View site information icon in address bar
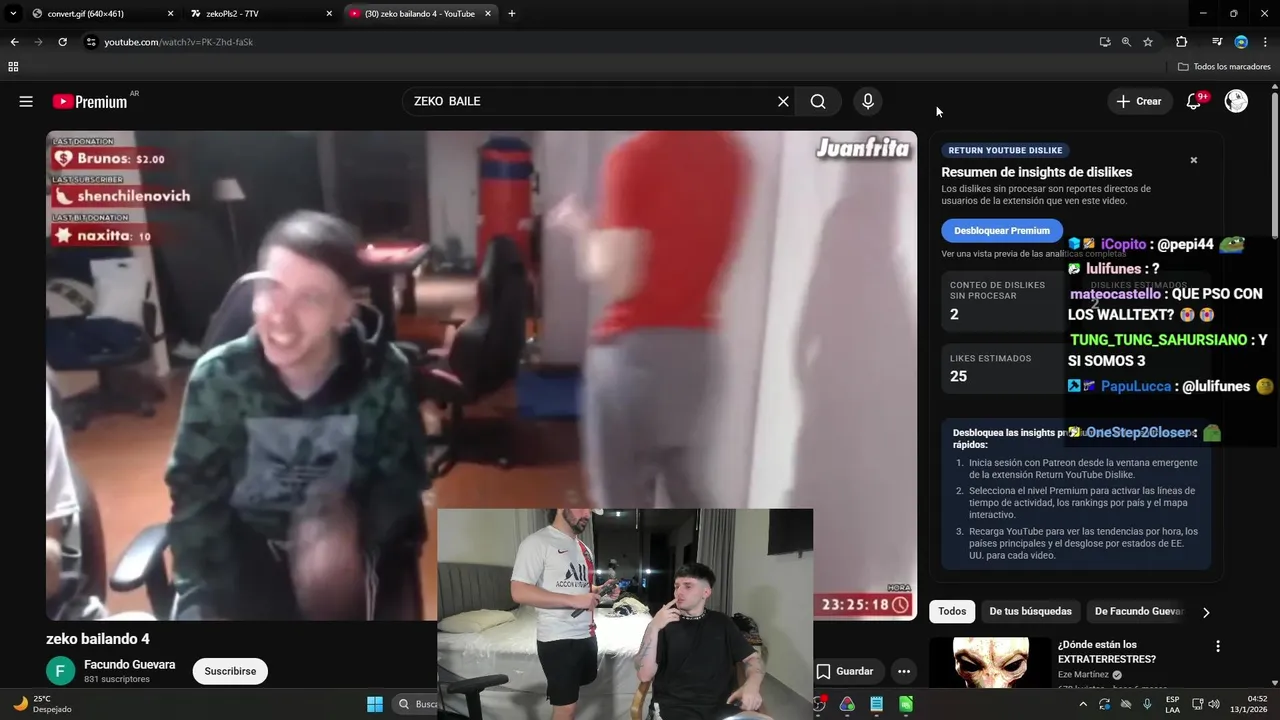Image resolution: width=1280 pixels, height=720 pixels. pyautogui.click(x=91, y=42)
